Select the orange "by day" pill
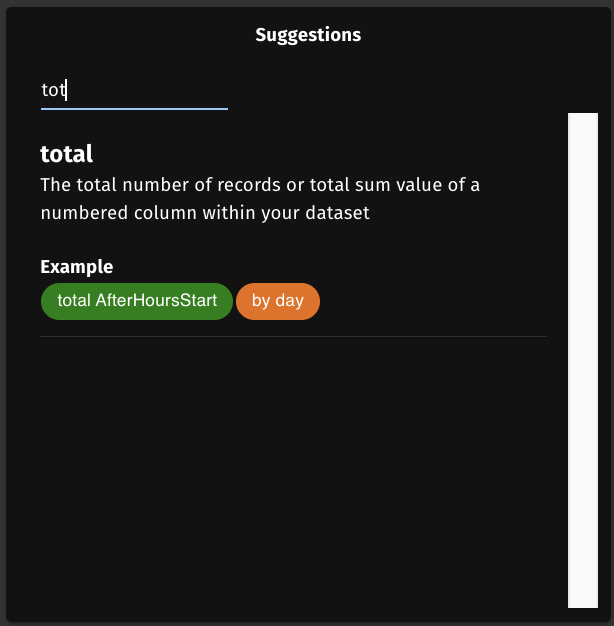The height and width of the screenshot is (626, 614). tap(277, 301)
